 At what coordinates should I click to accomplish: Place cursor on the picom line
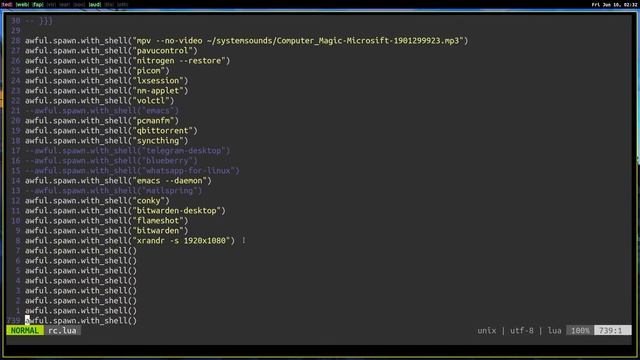pyautogui.click(x=97, y=71)
